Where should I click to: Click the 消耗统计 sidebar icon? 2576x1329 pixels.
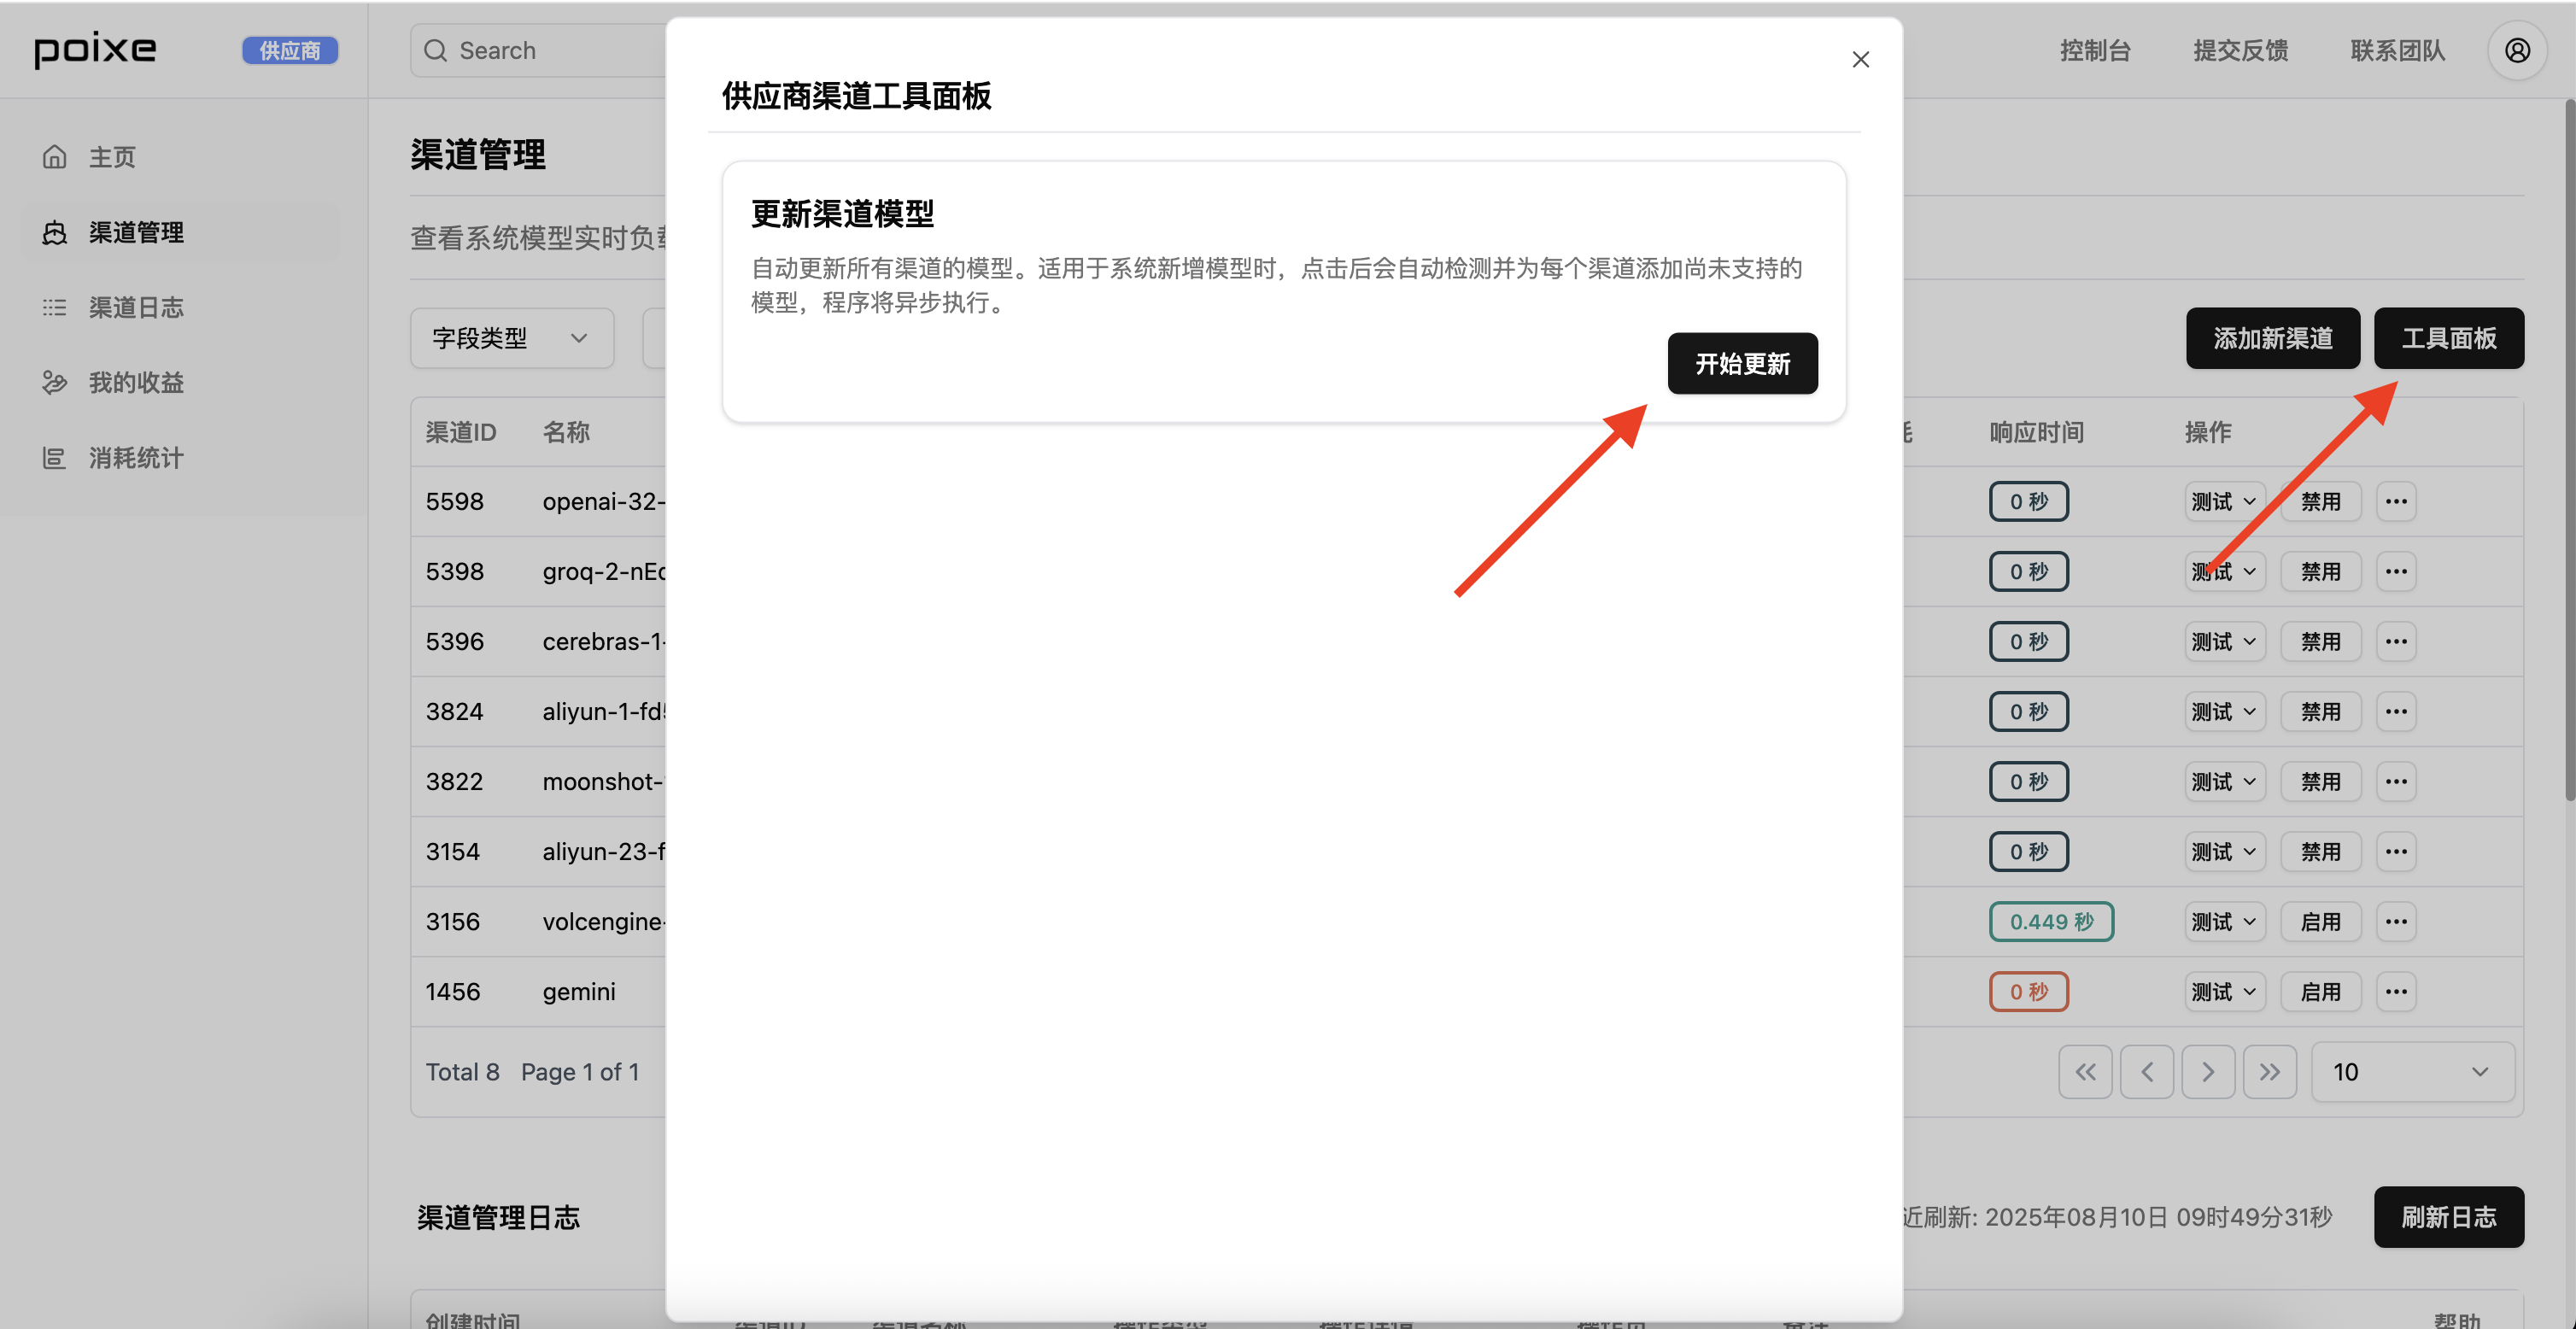tap(55, 458)
